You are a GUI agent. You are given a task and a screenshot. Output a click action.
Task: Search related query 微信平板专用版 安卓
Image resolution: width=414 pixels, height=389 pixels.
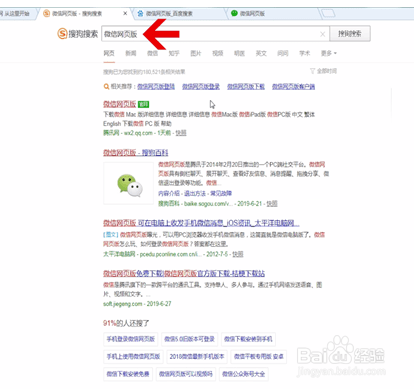pyautogui.click(x=259, y=357)
